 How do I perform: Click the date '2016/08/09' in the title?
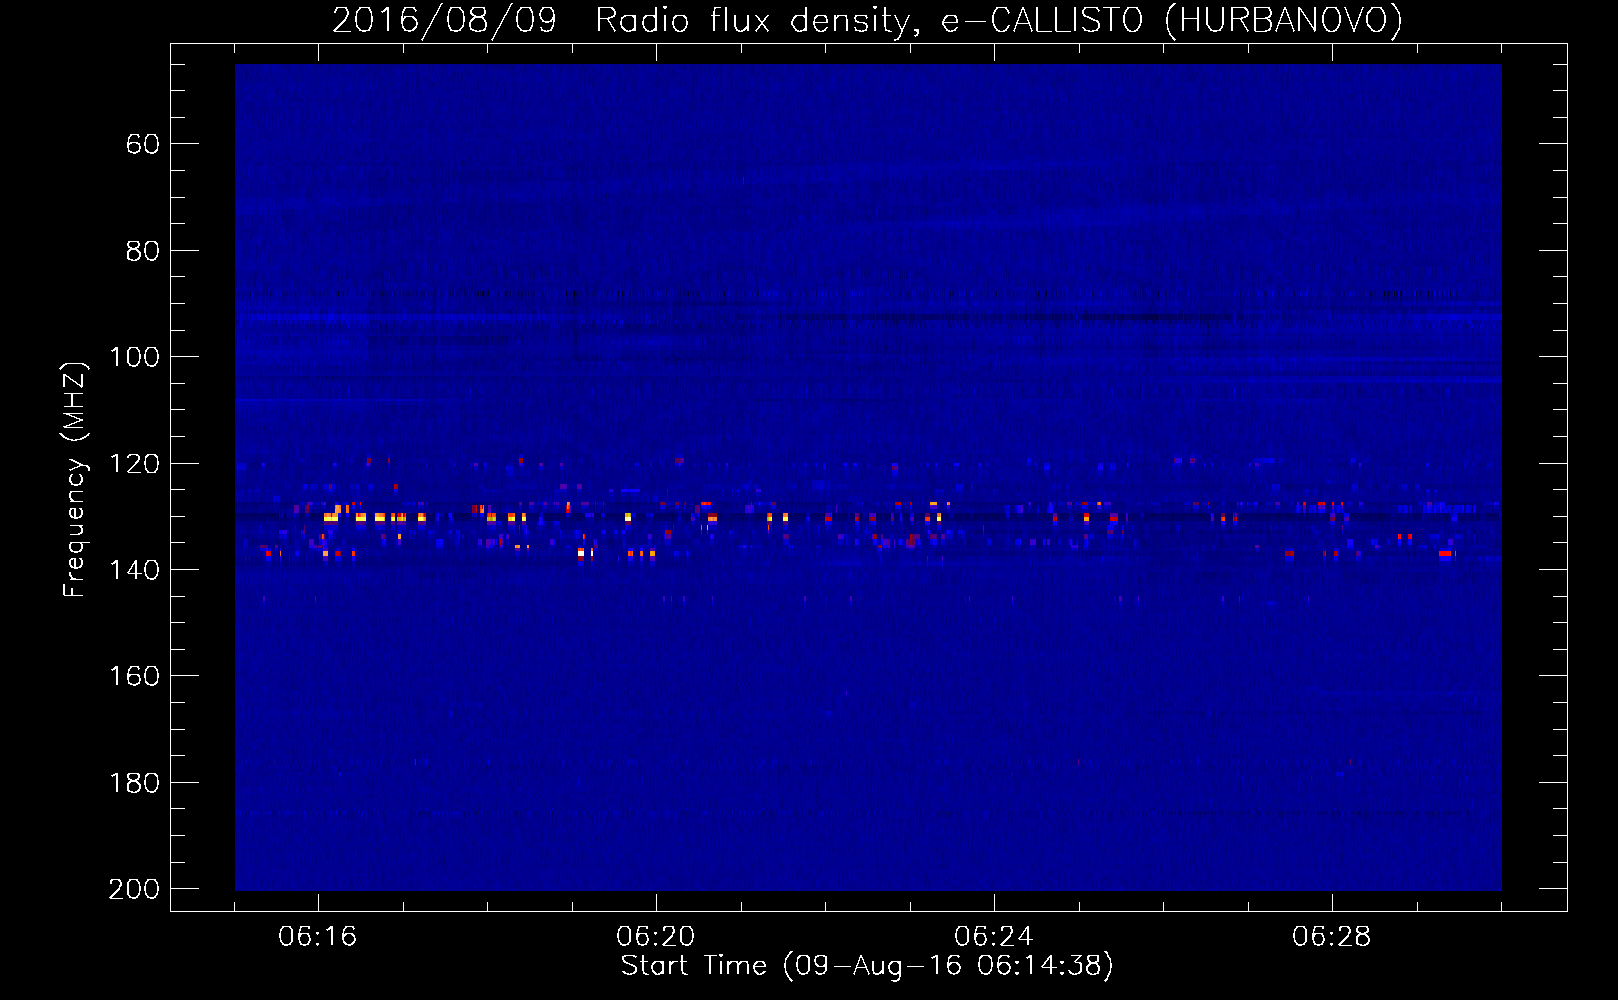444,20
